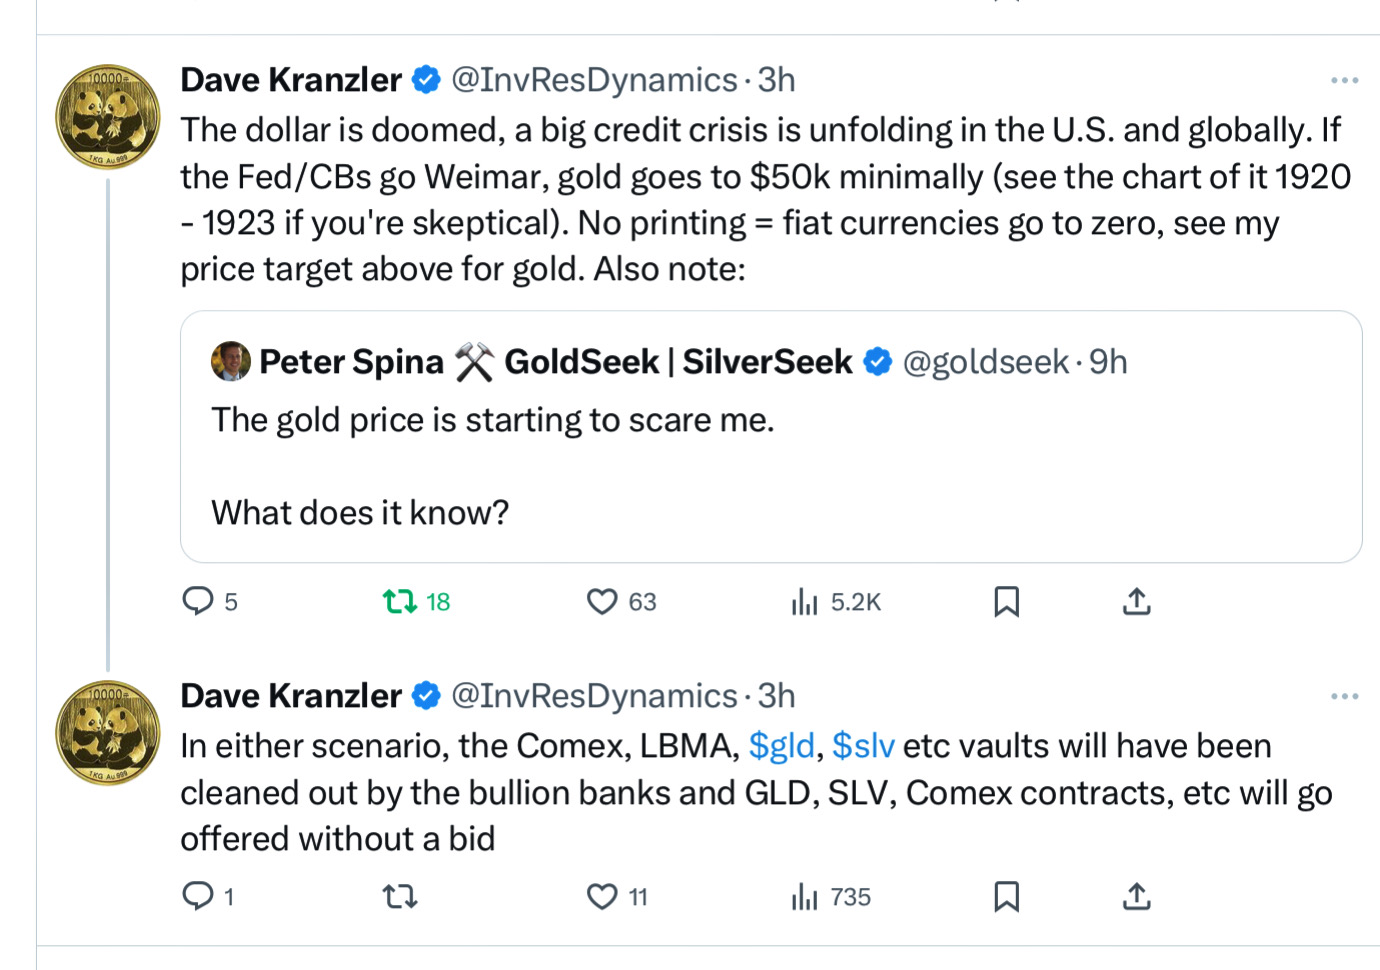Open Peter Spina's small profile picture
The height and width of the screenshot is (970, 1380).
tap(231, 361)
